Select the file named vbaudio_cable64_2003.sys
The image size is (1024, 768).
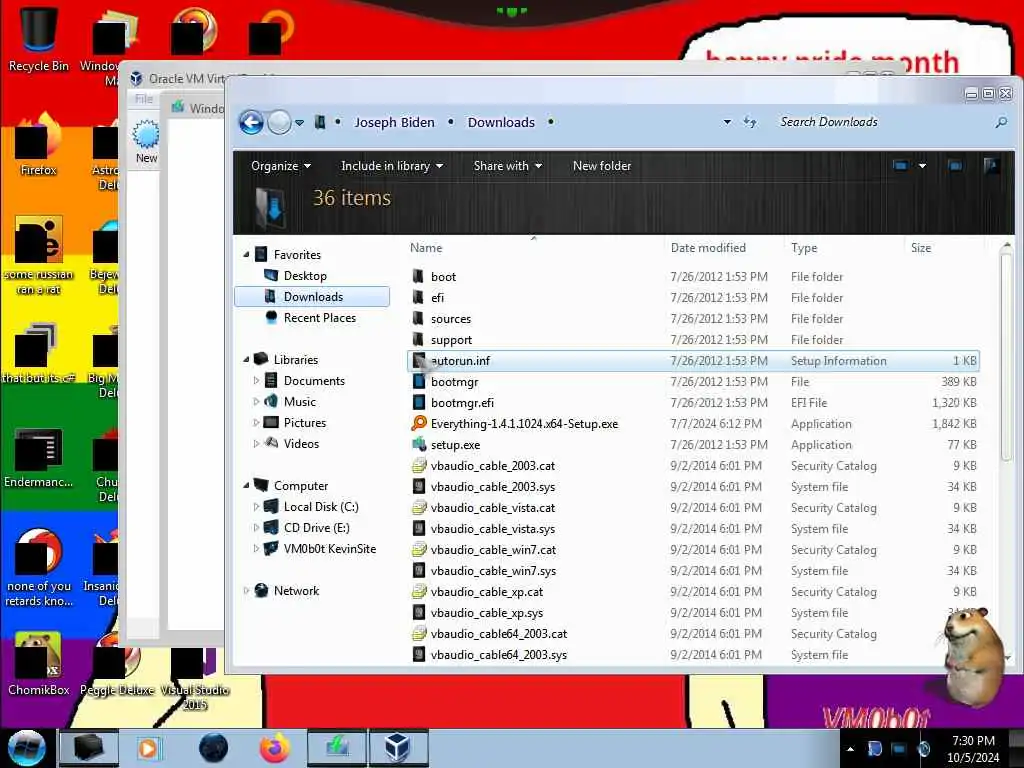[x=498, y=654]
